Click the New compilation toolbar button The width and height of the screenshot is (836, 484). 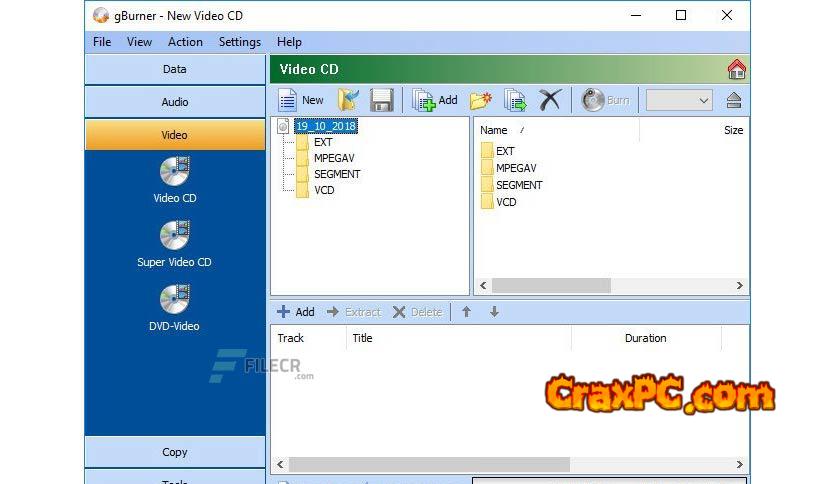[301, 100]
